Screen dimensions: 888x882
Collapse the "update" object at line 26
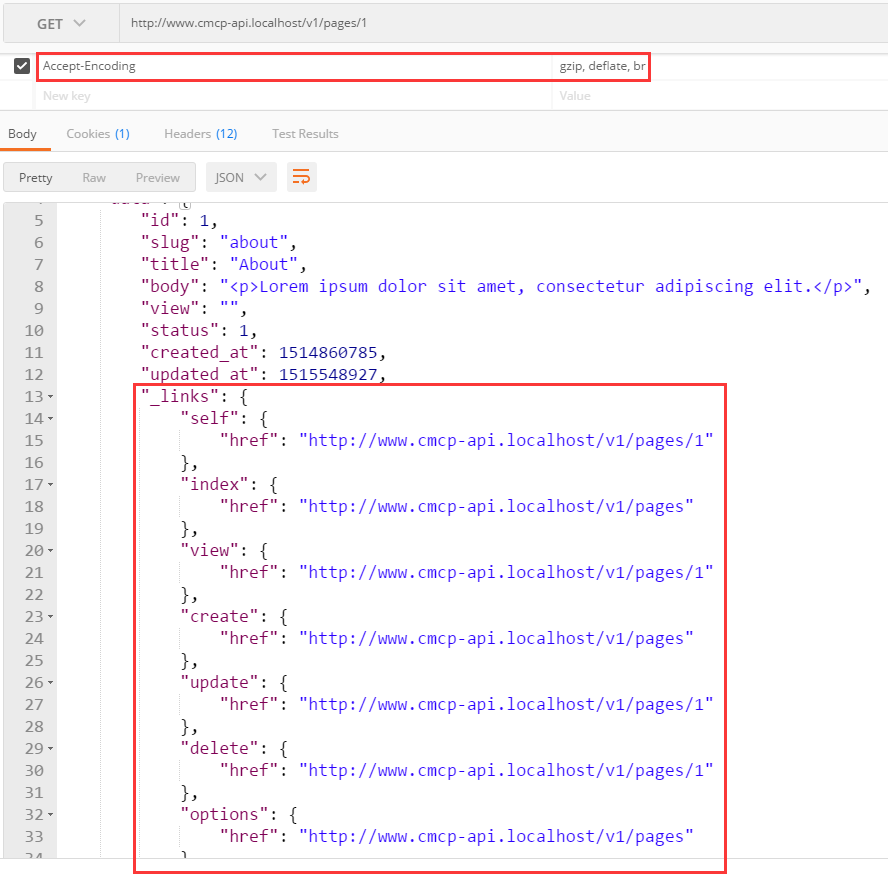[50, 683]
